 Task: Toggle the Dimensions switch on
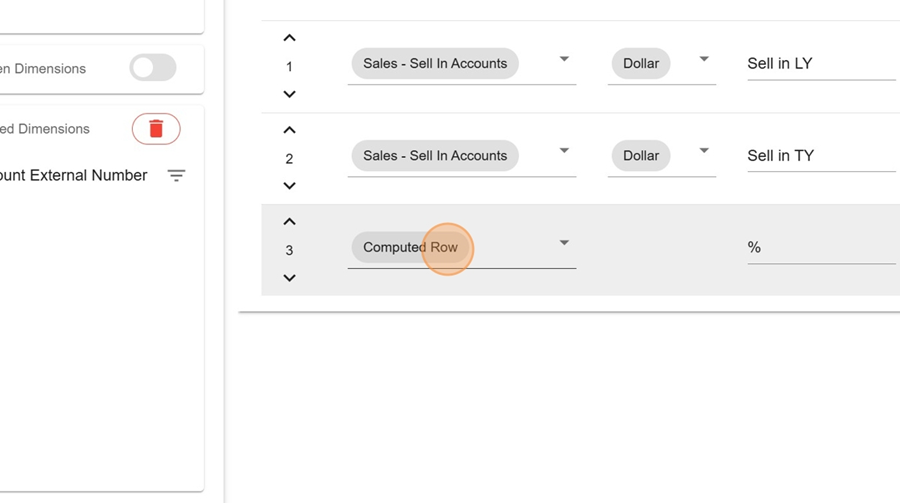(153, 68)
